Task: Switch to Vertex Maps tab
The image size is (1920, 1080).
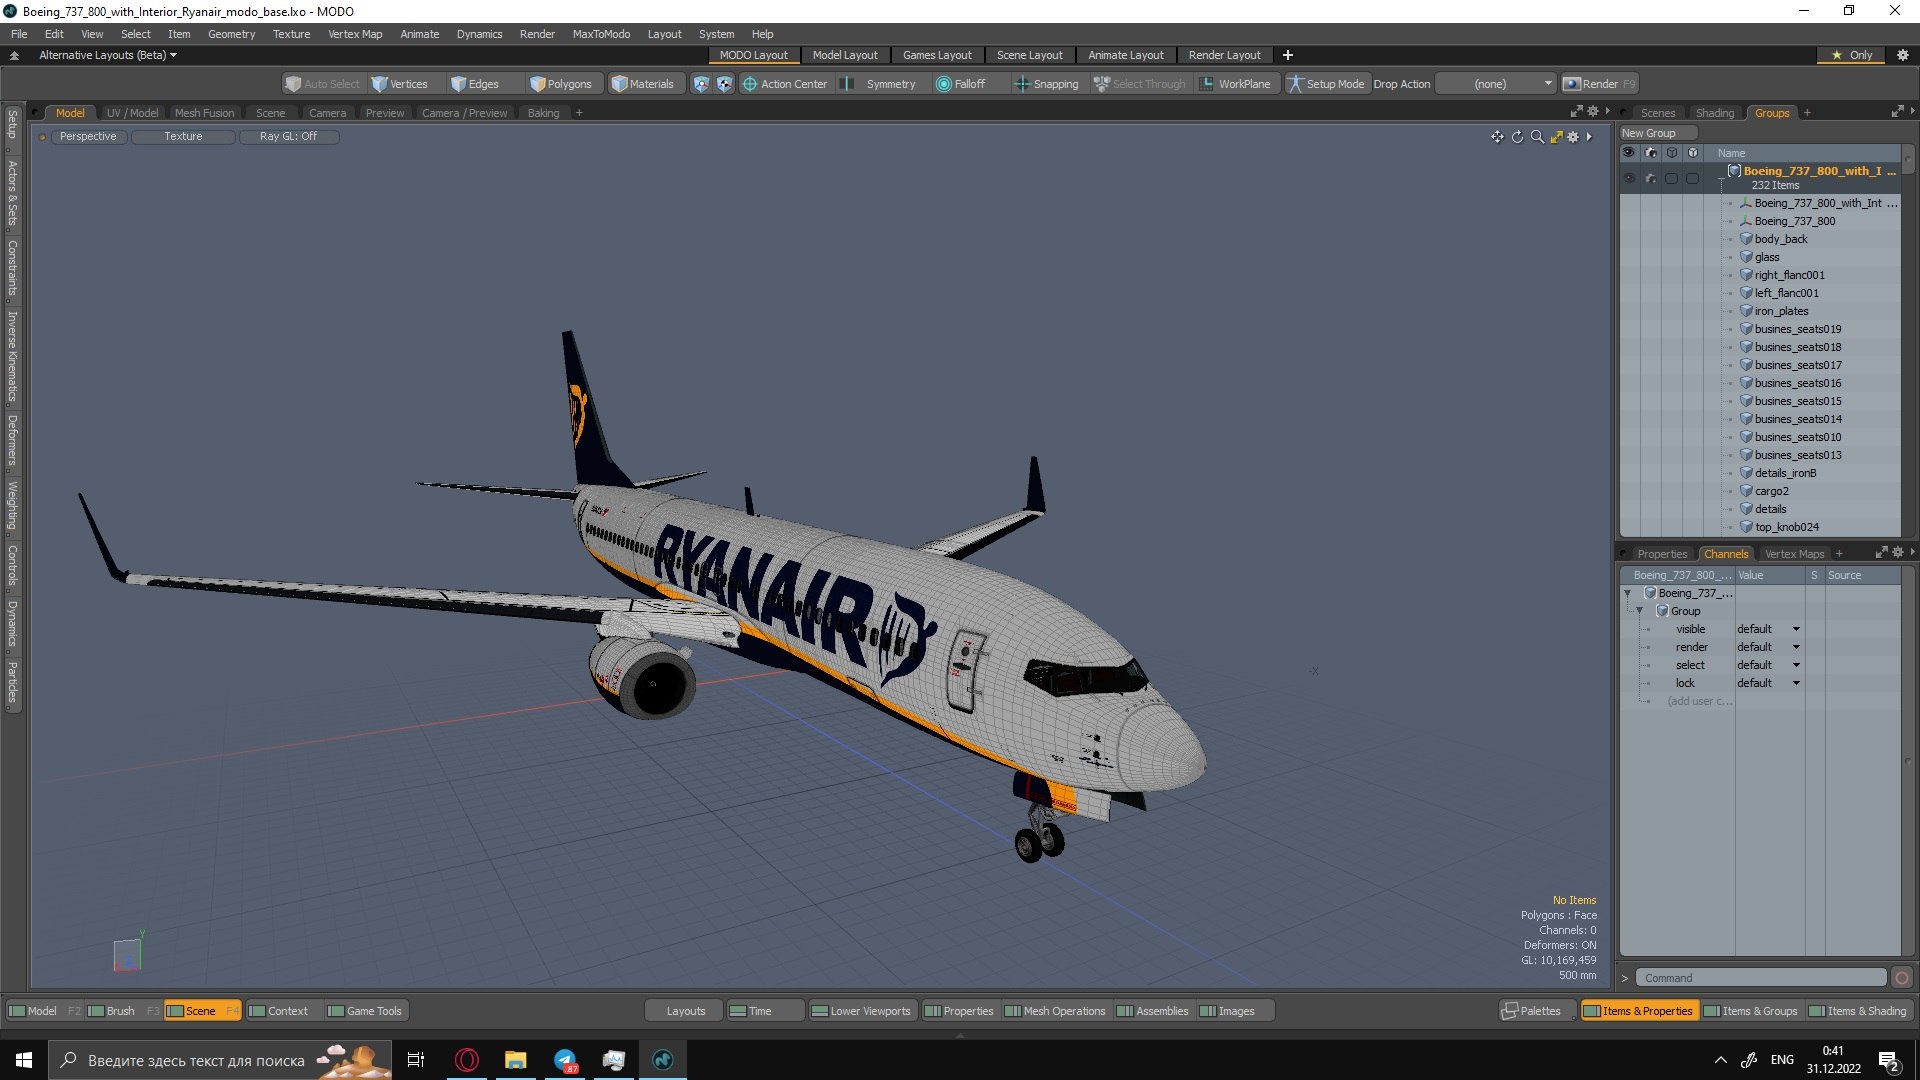Action: [1794, 554]
